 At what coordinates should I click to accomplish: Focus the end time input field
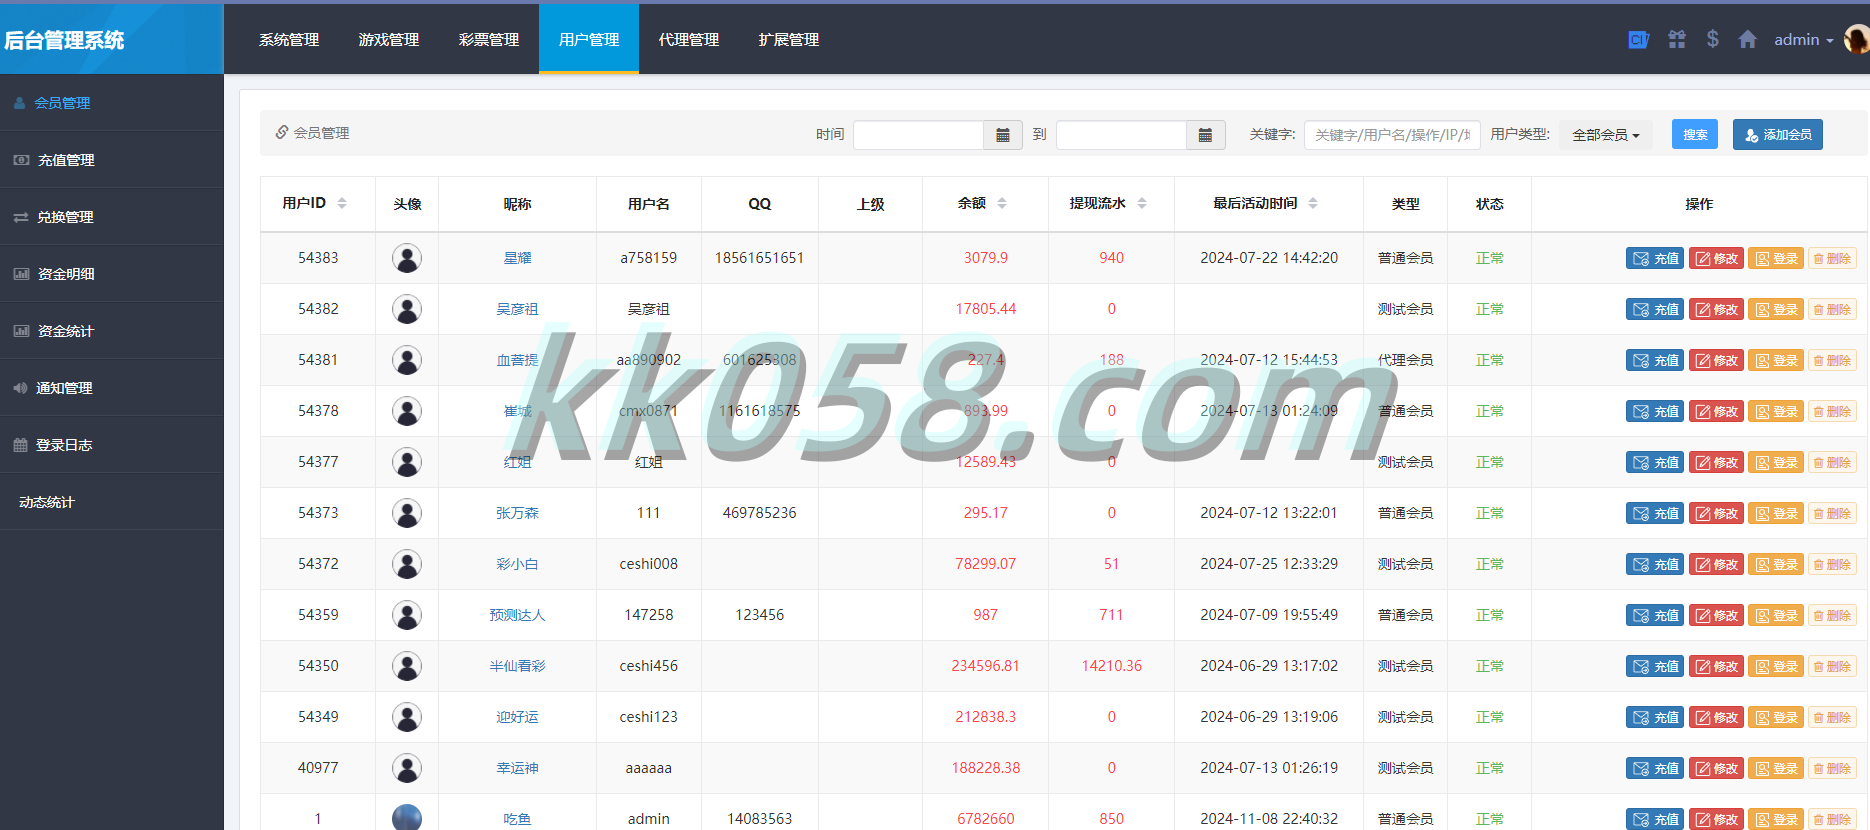[x=1121, y=135]
